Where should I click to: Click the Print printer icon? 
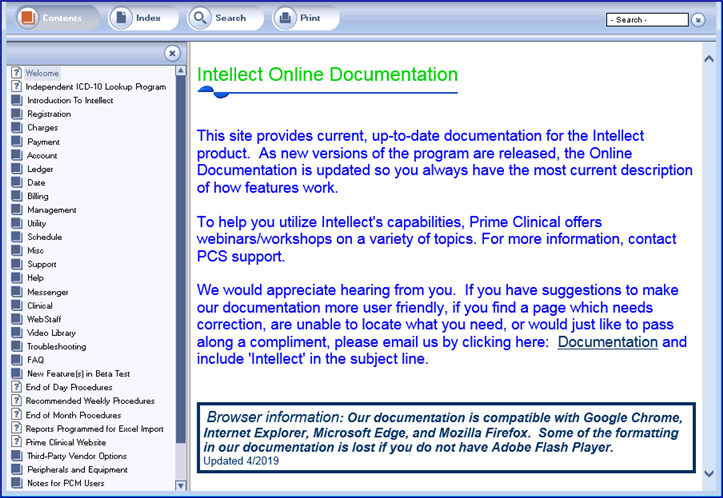click(285, 18)
